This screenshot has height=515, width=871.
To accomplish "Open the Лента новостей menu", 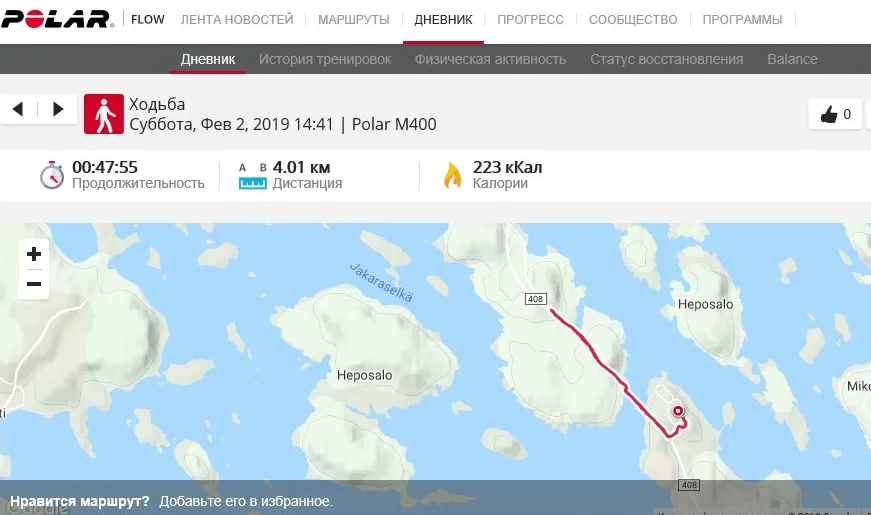I will (x=237, y=19).
